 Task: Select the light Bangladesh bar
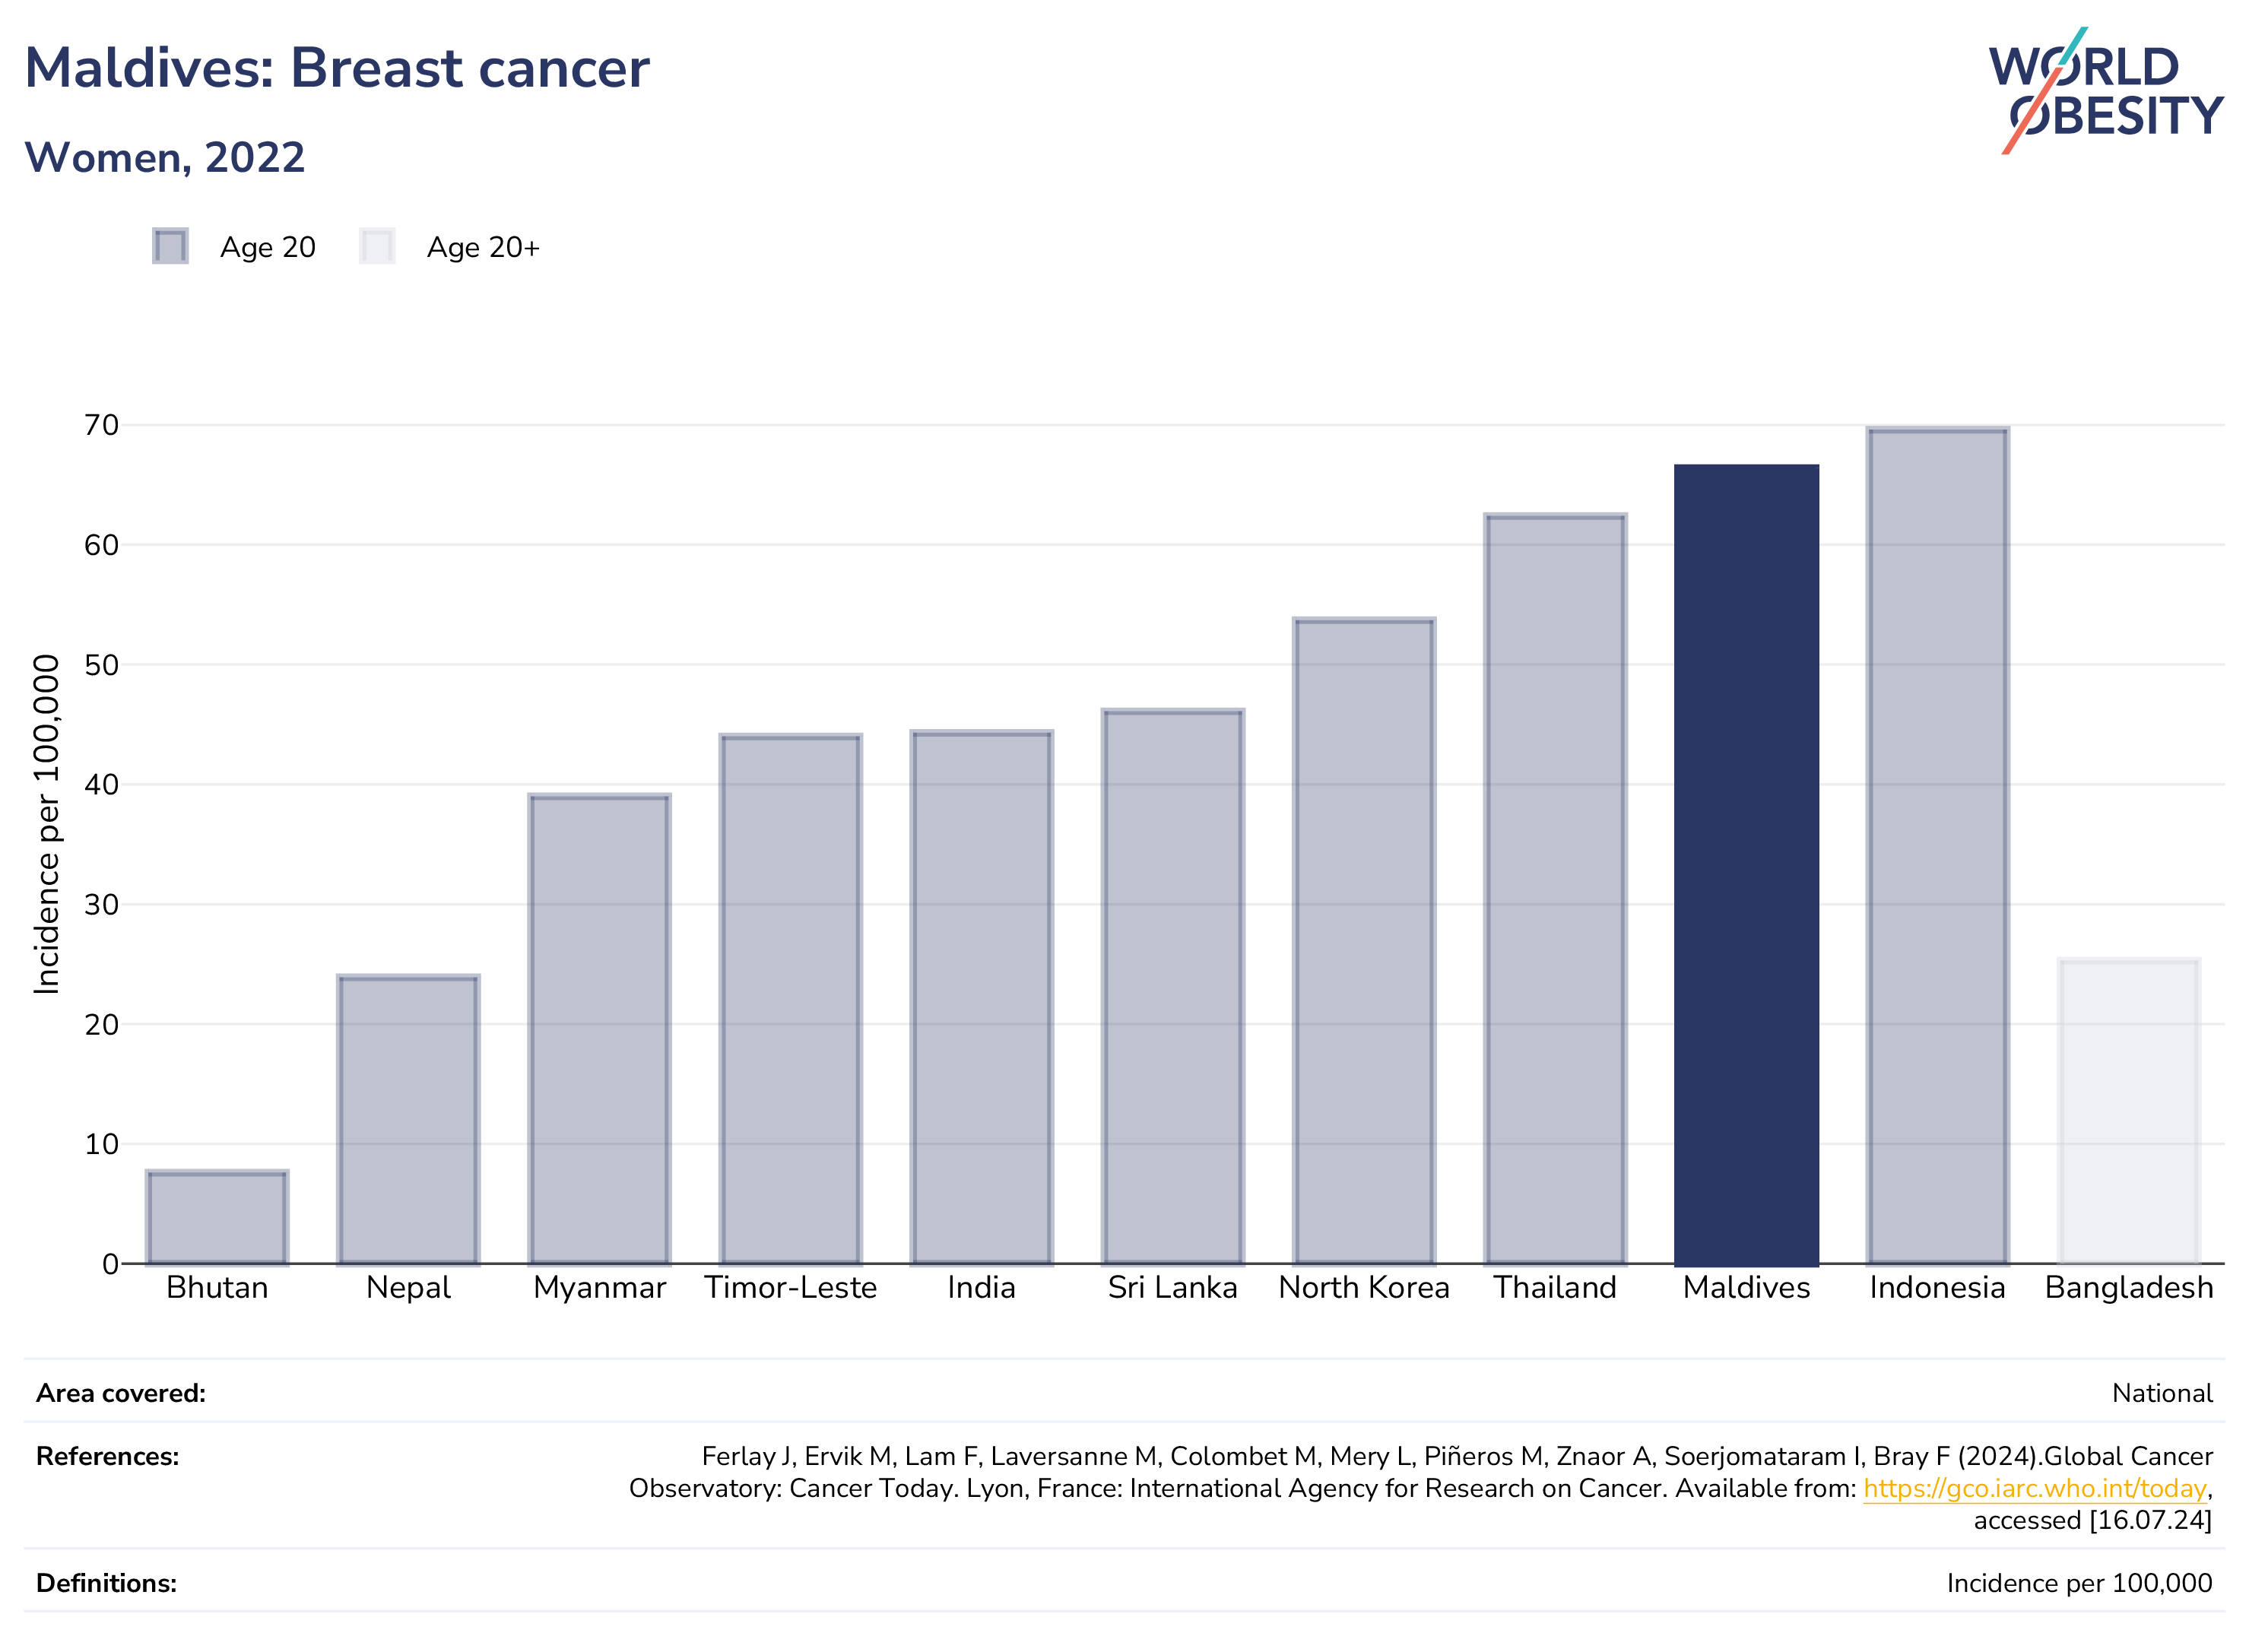tap(2129, 1111)
